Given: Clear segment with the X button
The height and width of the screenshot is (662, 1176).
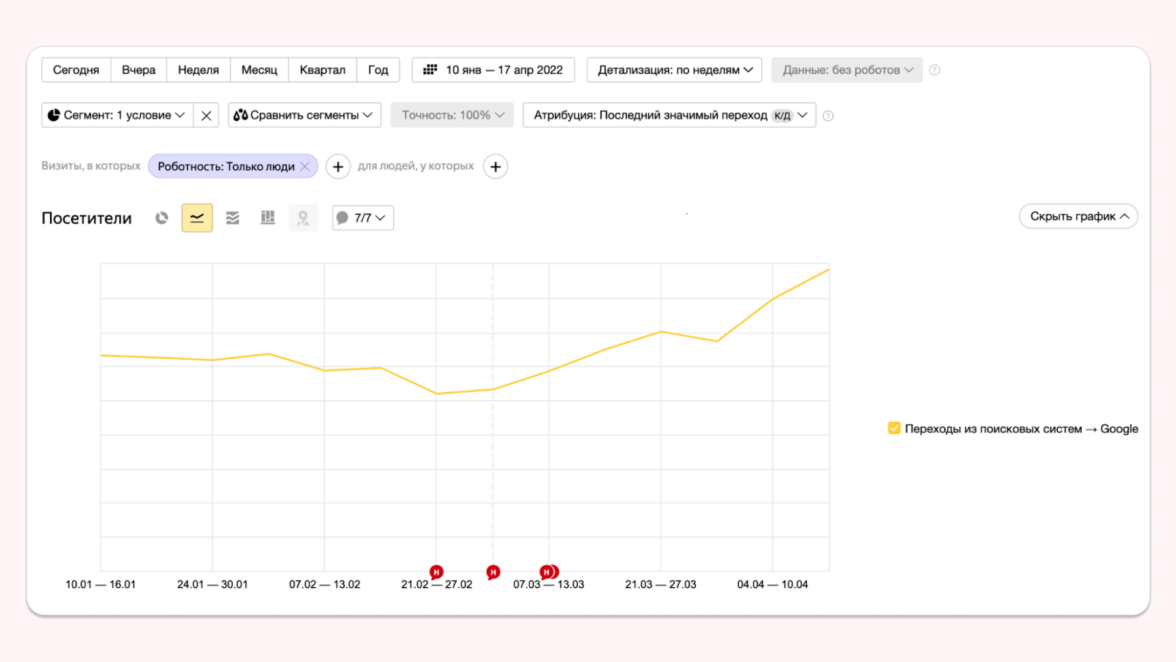Looking at the screenshot, I should click(206, 115).
